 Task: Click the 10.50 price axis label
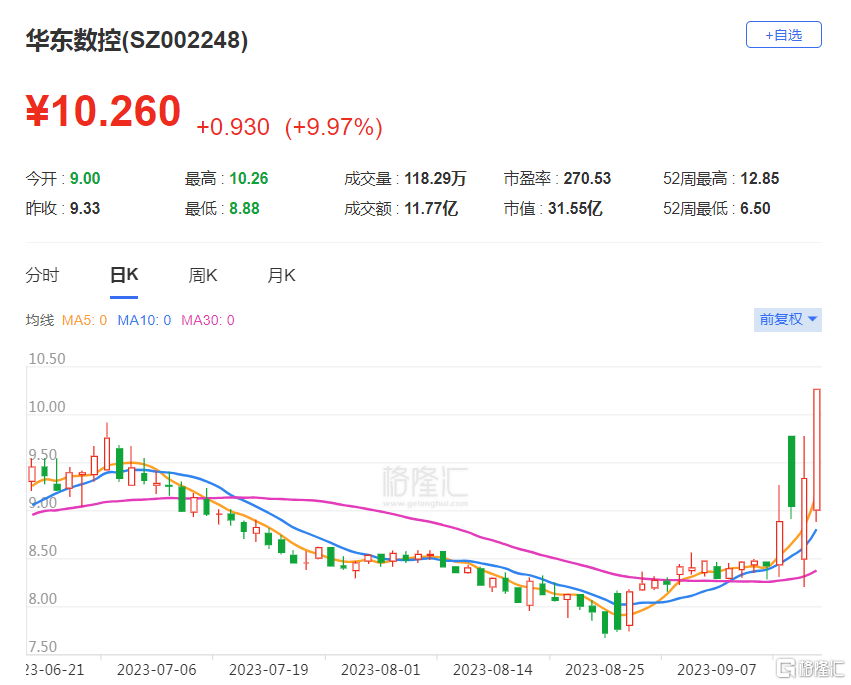click(x=47, y=359)
